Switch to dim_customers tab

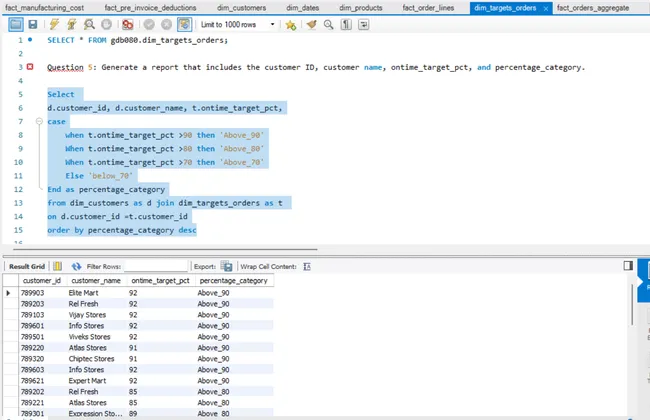(x=242, y=7)
